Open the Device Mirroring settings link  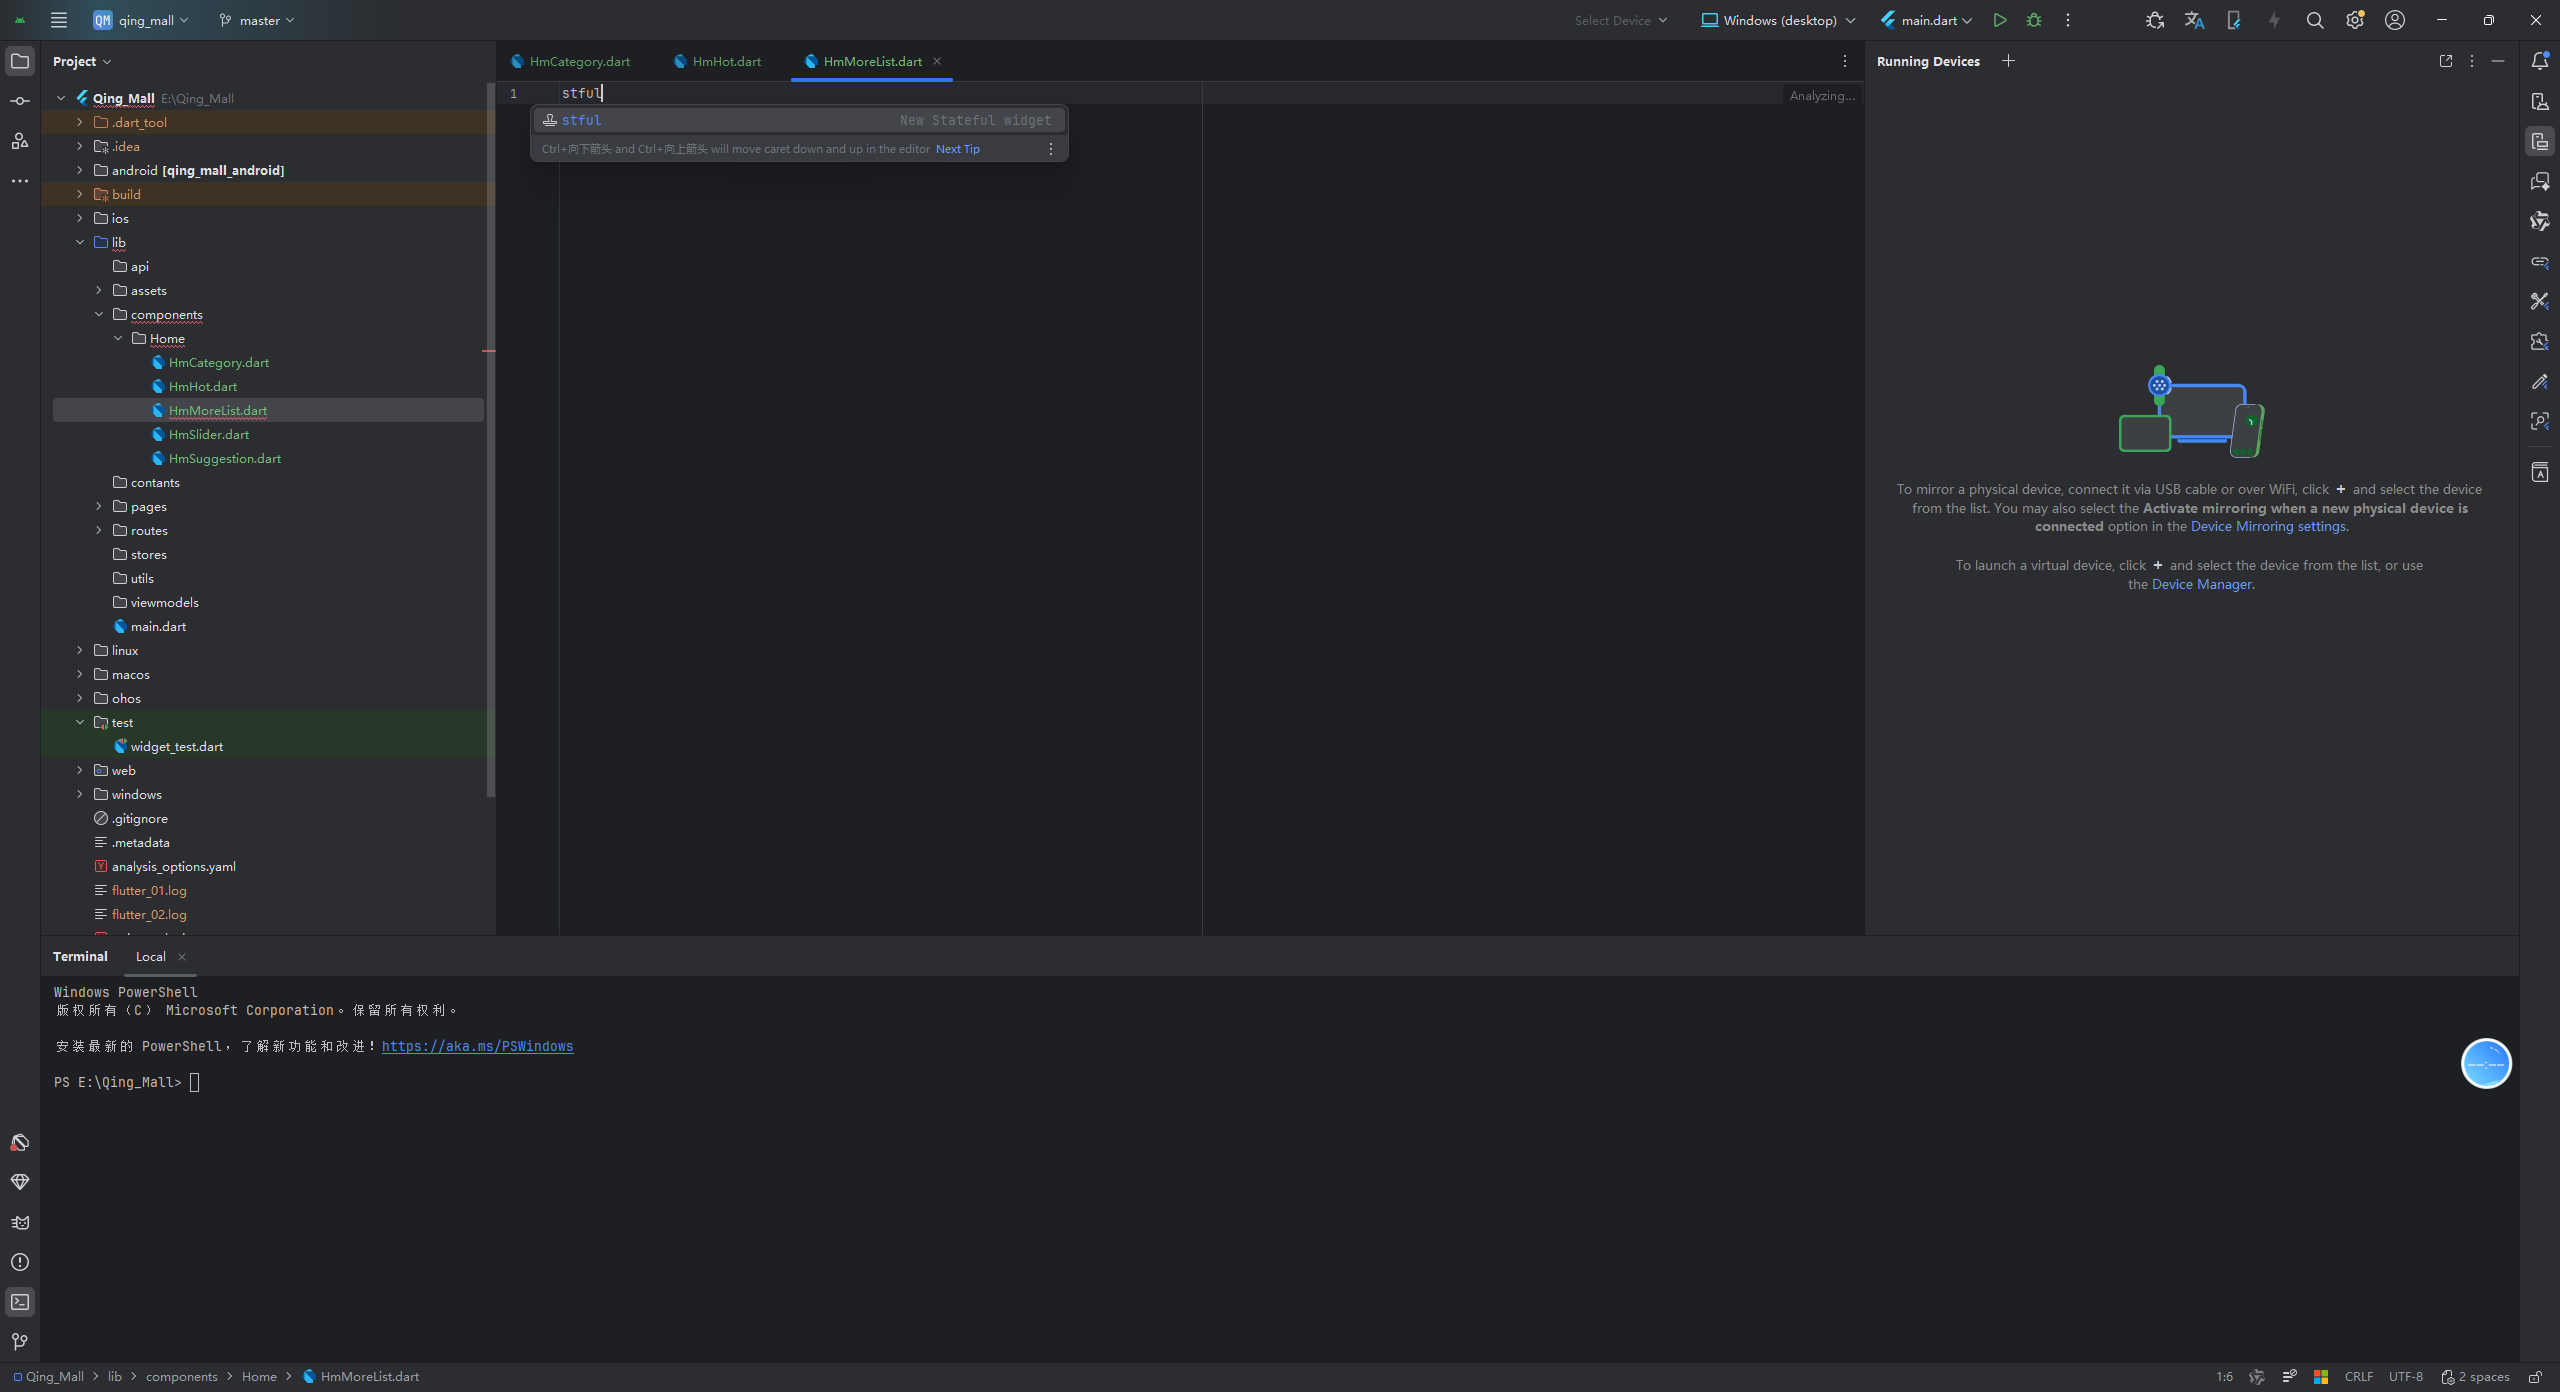pos(2268,527)
